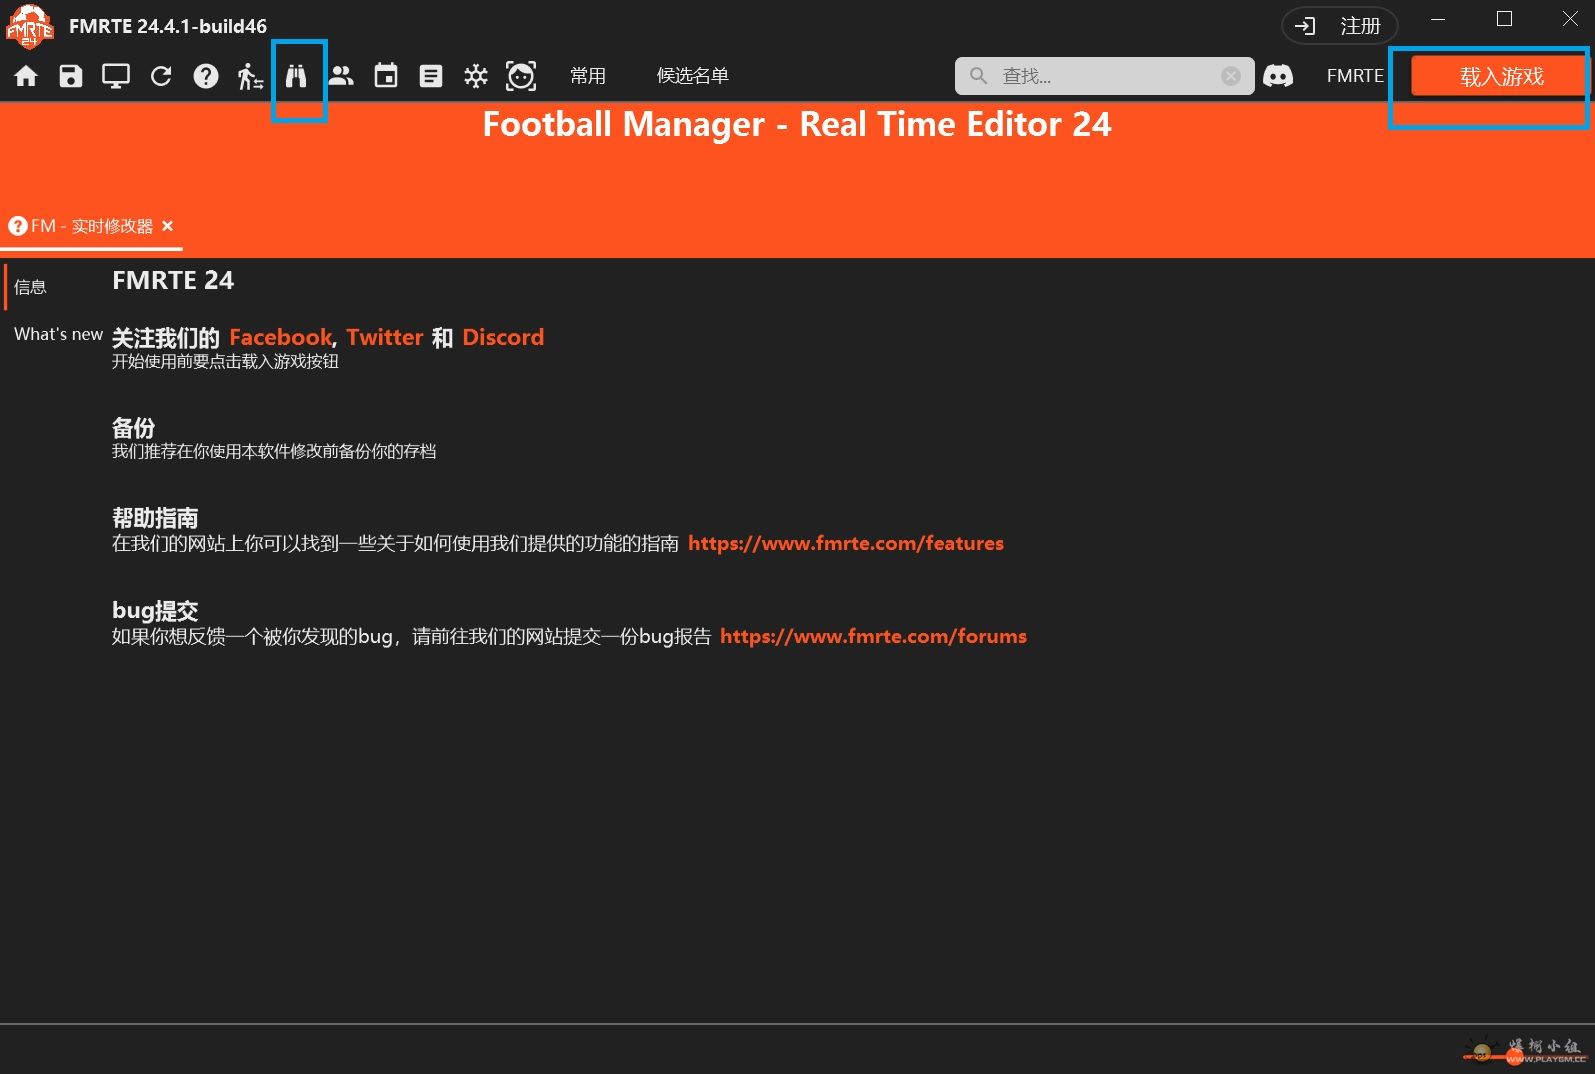
Task: Click the FMRTE 24 heading text
Action: click(x=173, y=281)
